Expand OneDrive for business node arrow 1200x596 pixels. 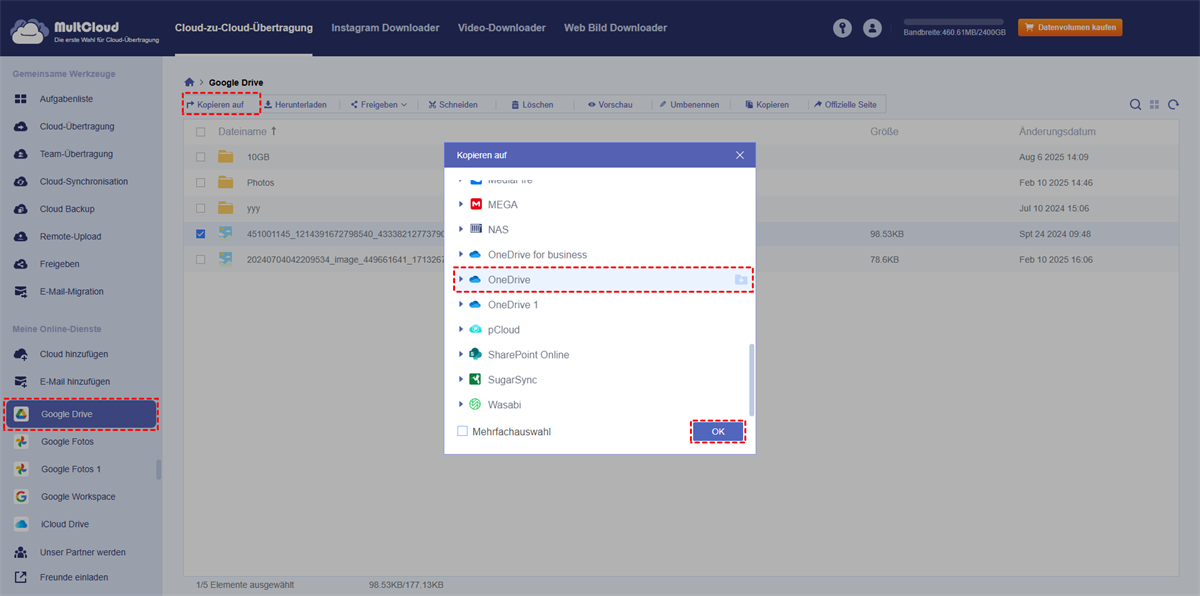[461, 254]
